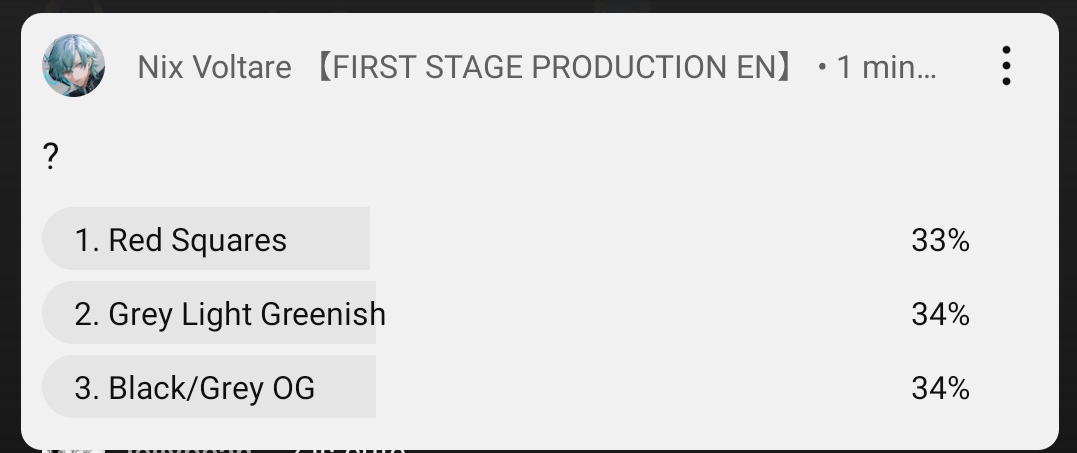Vote for the Red Squares option
Viewport: 1077px width, 453px height.
(x=197, y=240)
